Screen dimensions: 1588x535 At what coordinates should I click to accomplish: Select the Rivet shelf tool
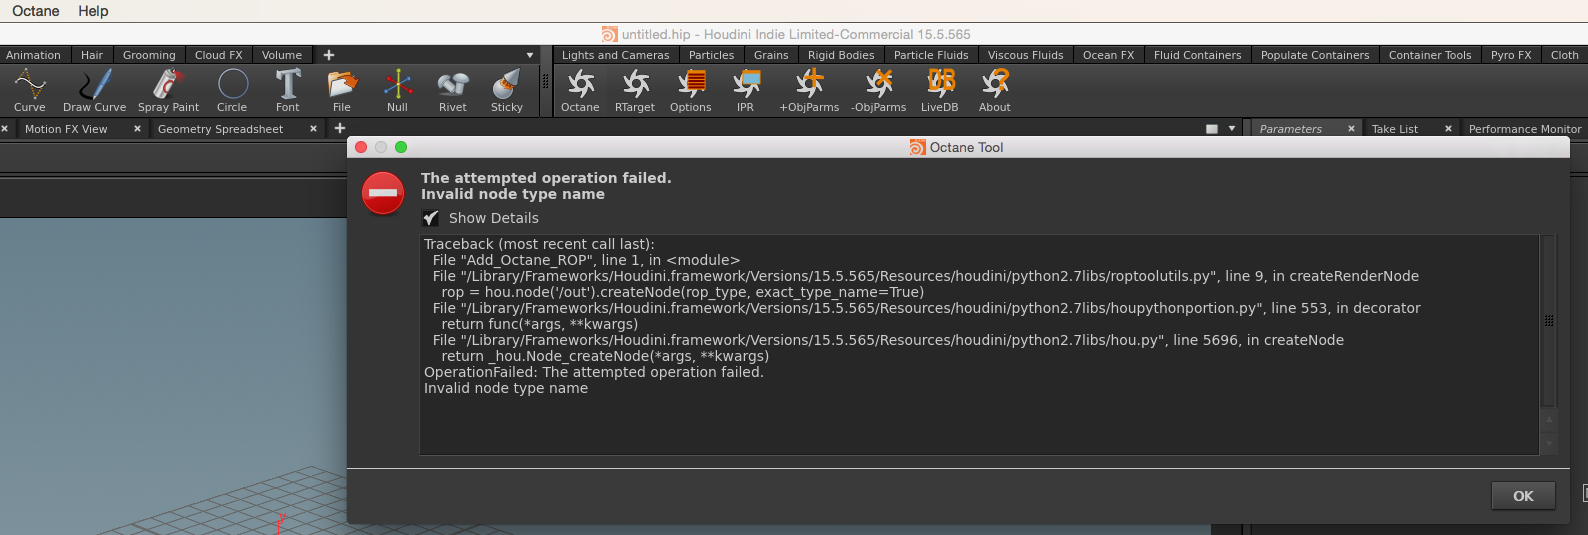pos(453,90)
